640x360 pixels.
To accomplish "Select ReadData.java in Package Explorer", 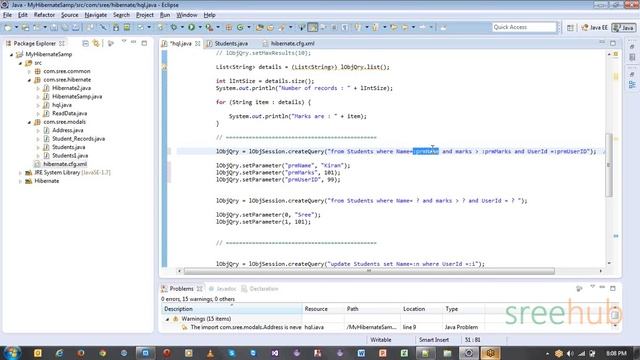I will point(69,113).
